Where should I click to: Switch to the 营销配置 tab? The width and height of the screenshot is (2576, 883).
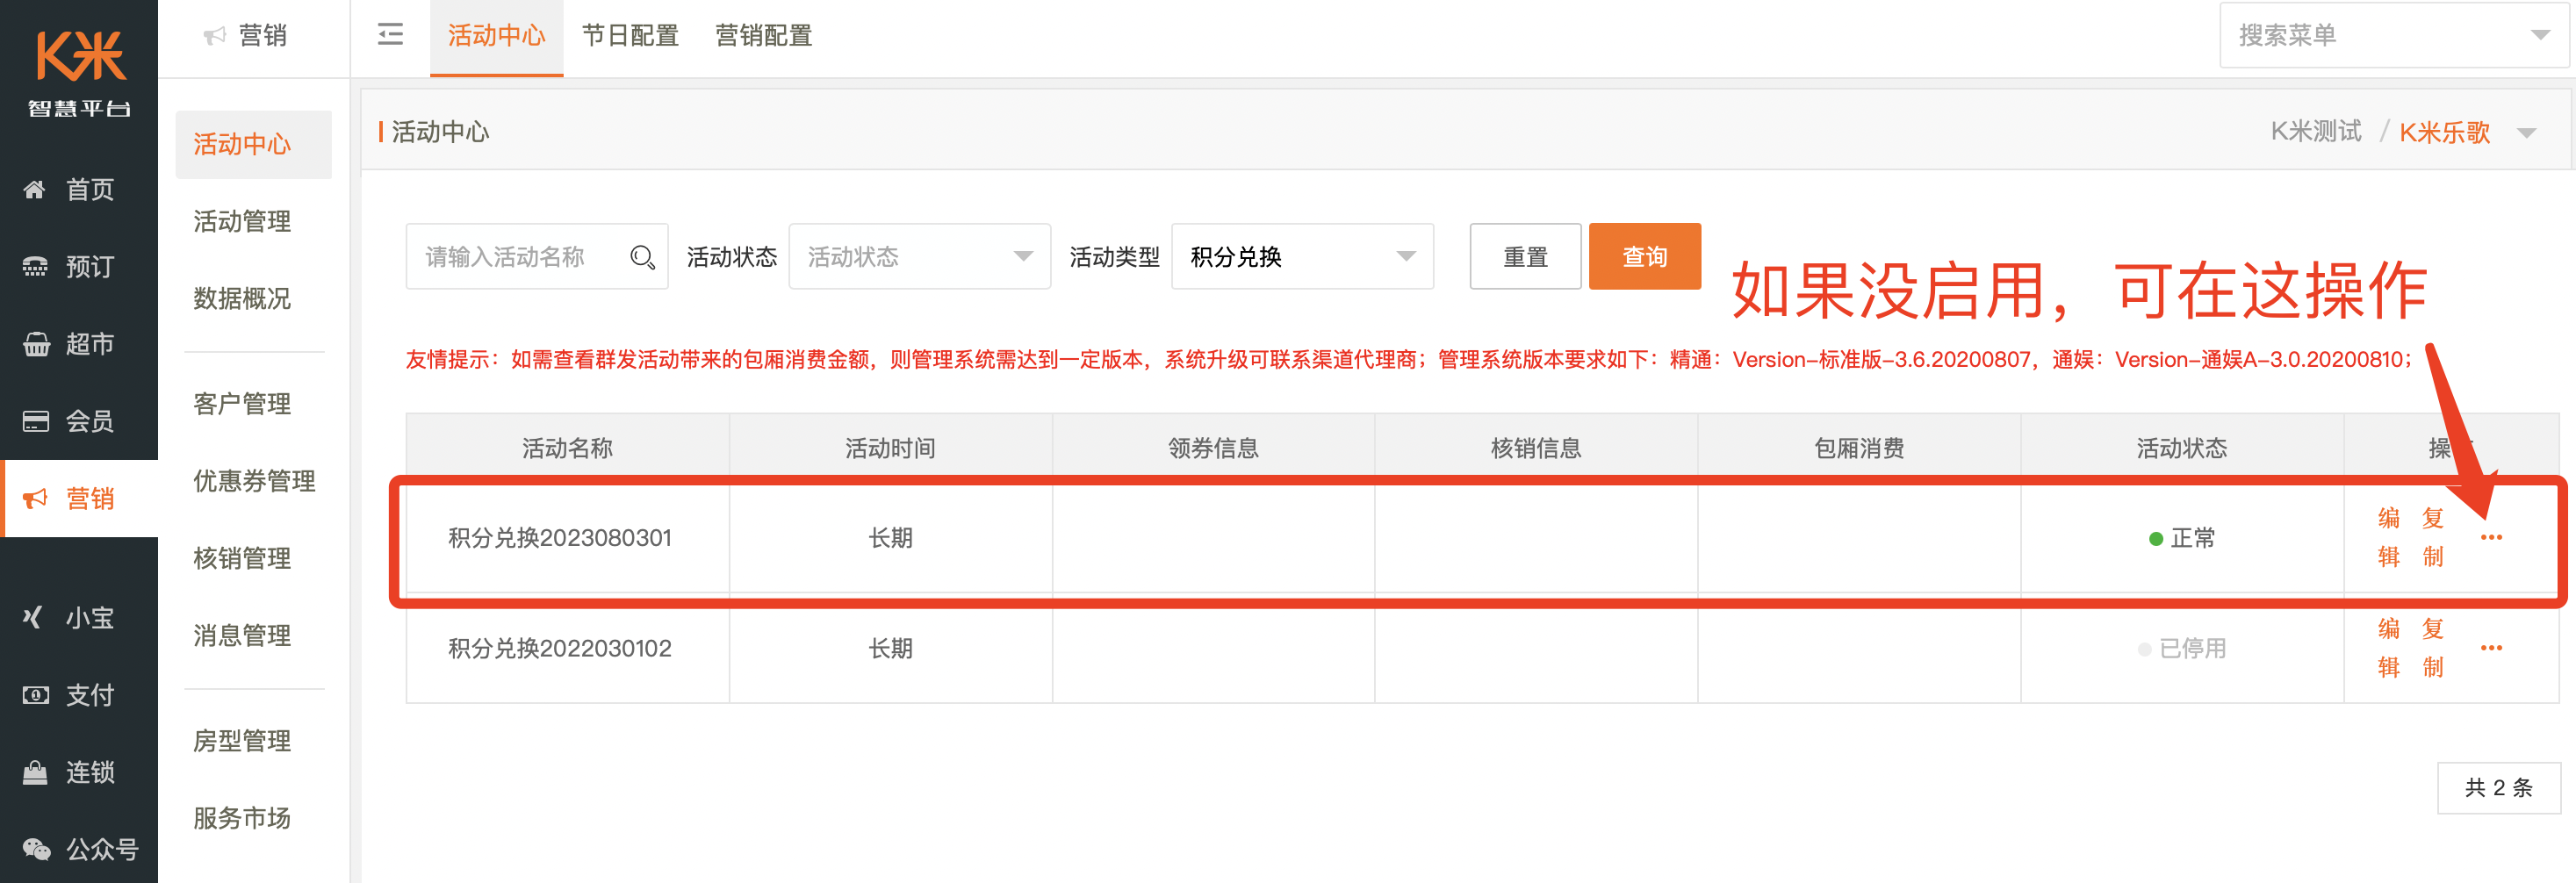pos(763,36)
